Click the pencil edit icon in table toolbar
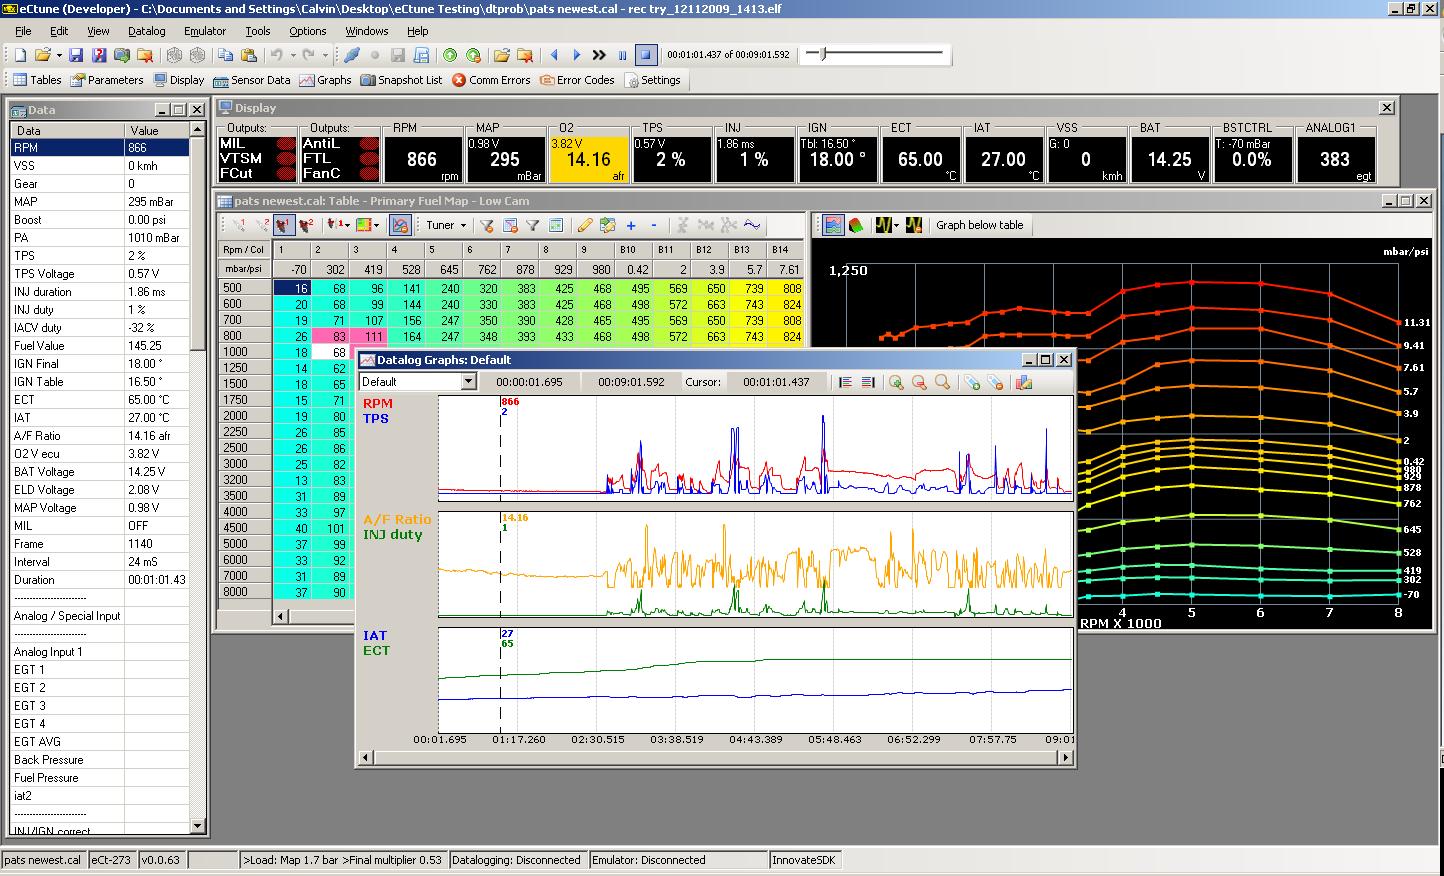This screenshot has height=876, width=1444. [585, 225]
